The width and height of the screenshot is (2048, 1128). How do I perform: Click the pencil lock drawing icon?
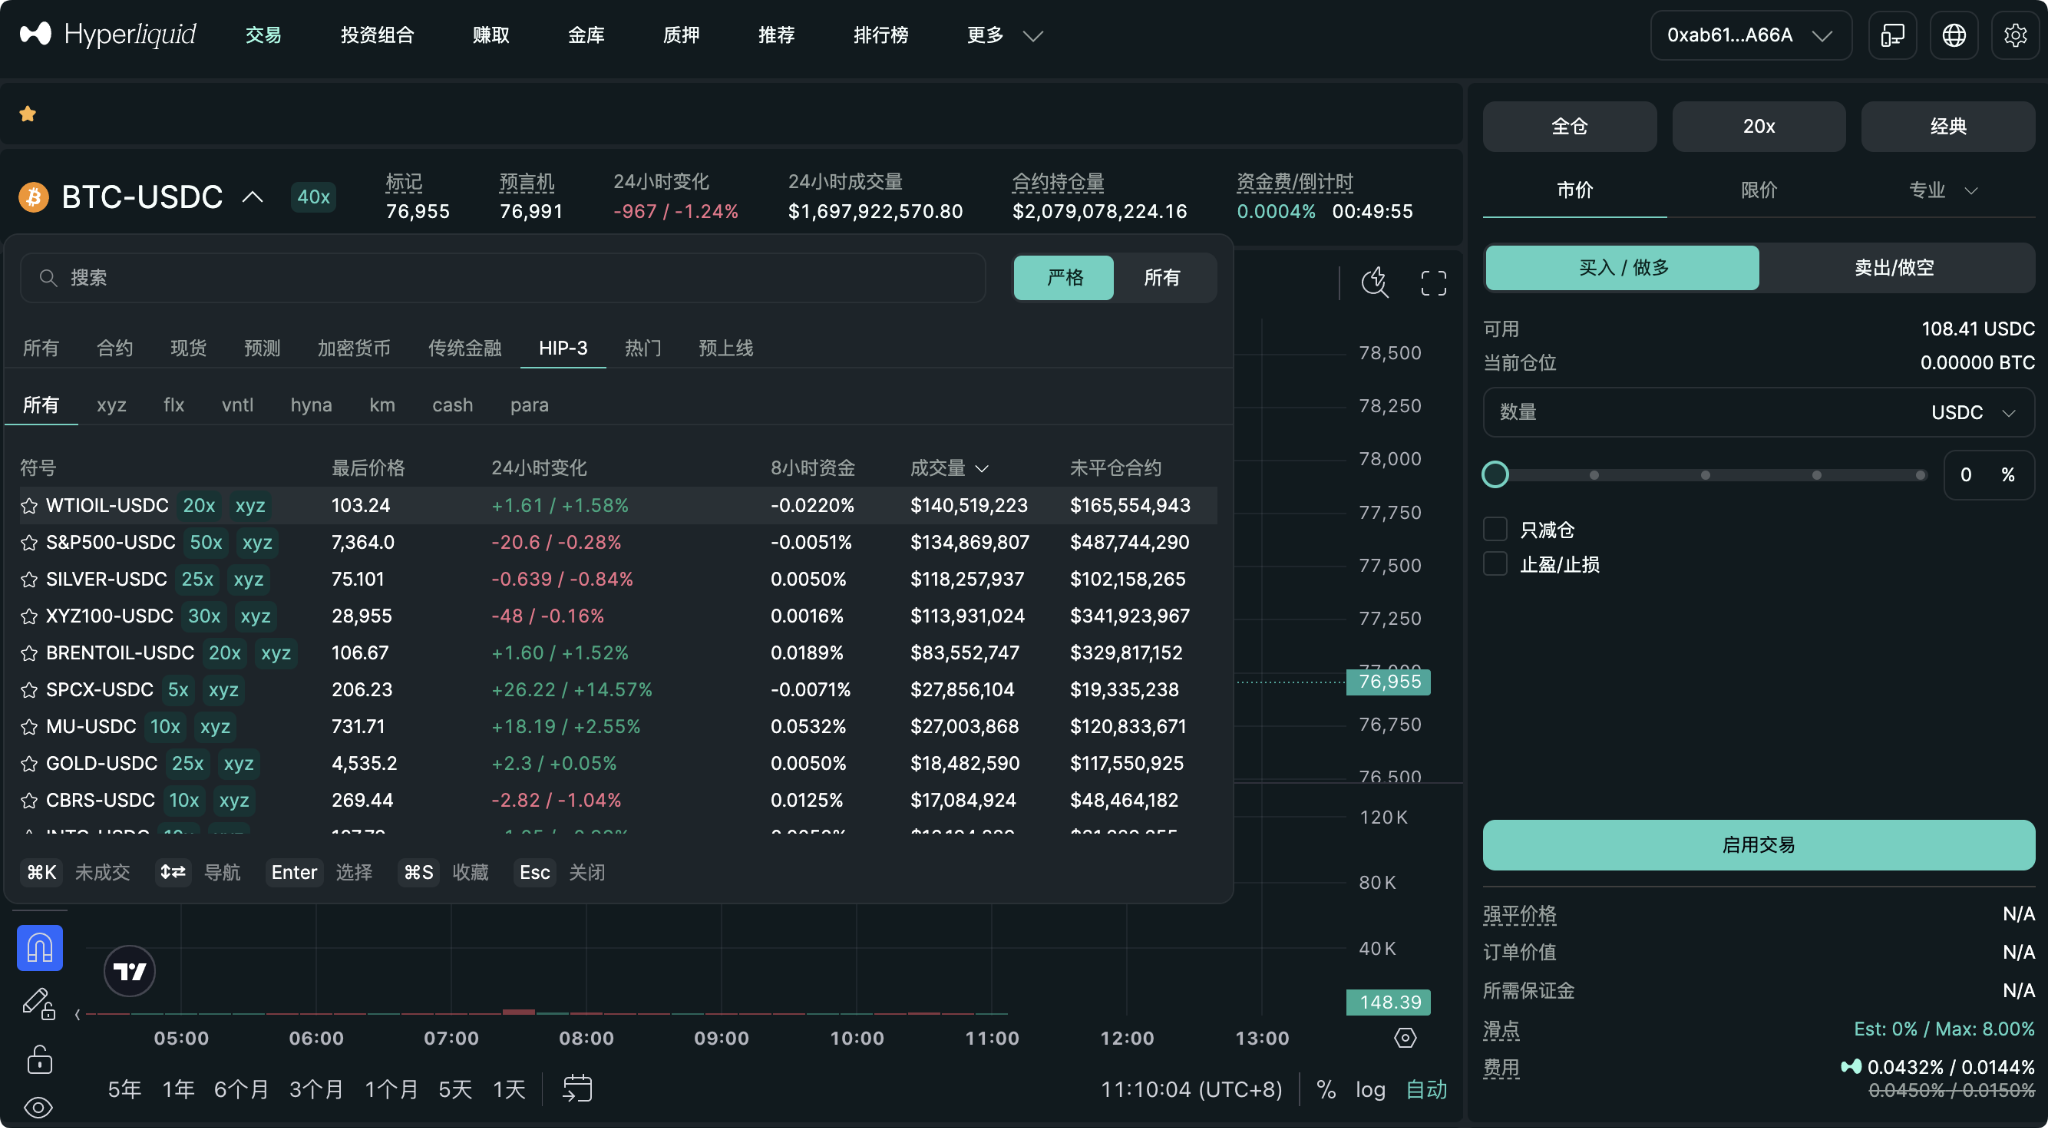coord(39,1003)
